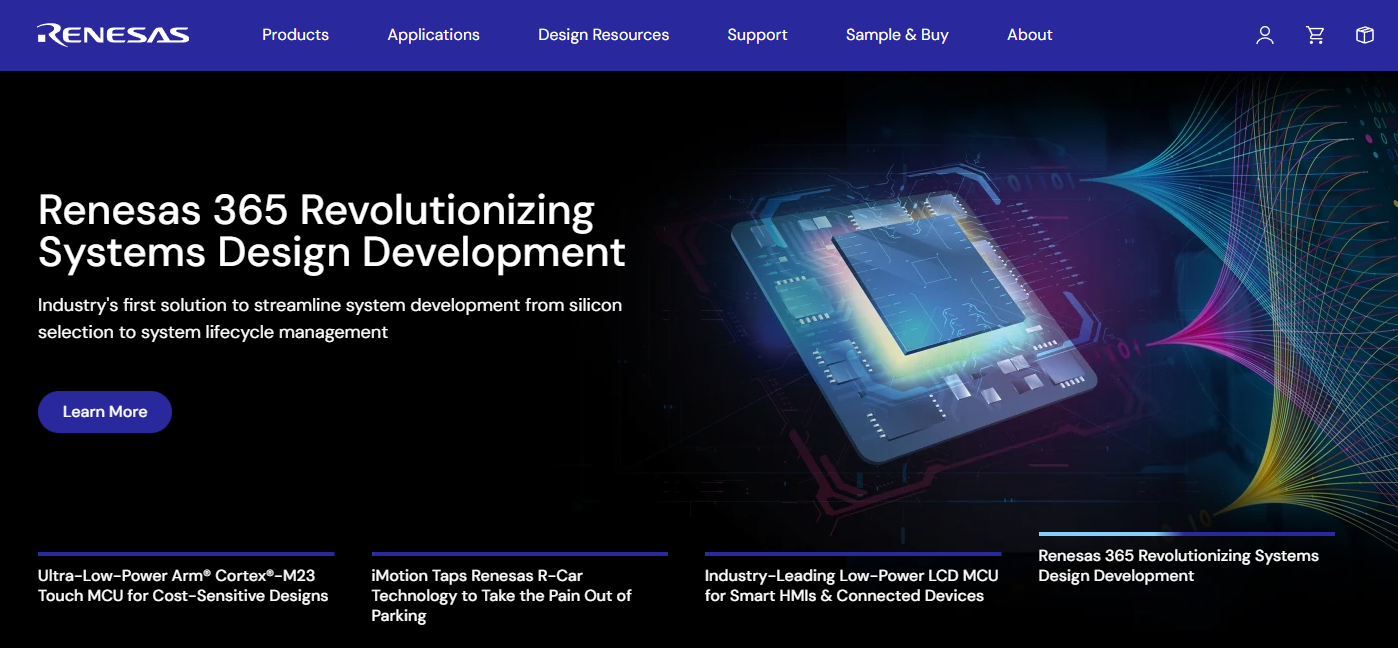Open the shopping cart icon

point(1315,35)
